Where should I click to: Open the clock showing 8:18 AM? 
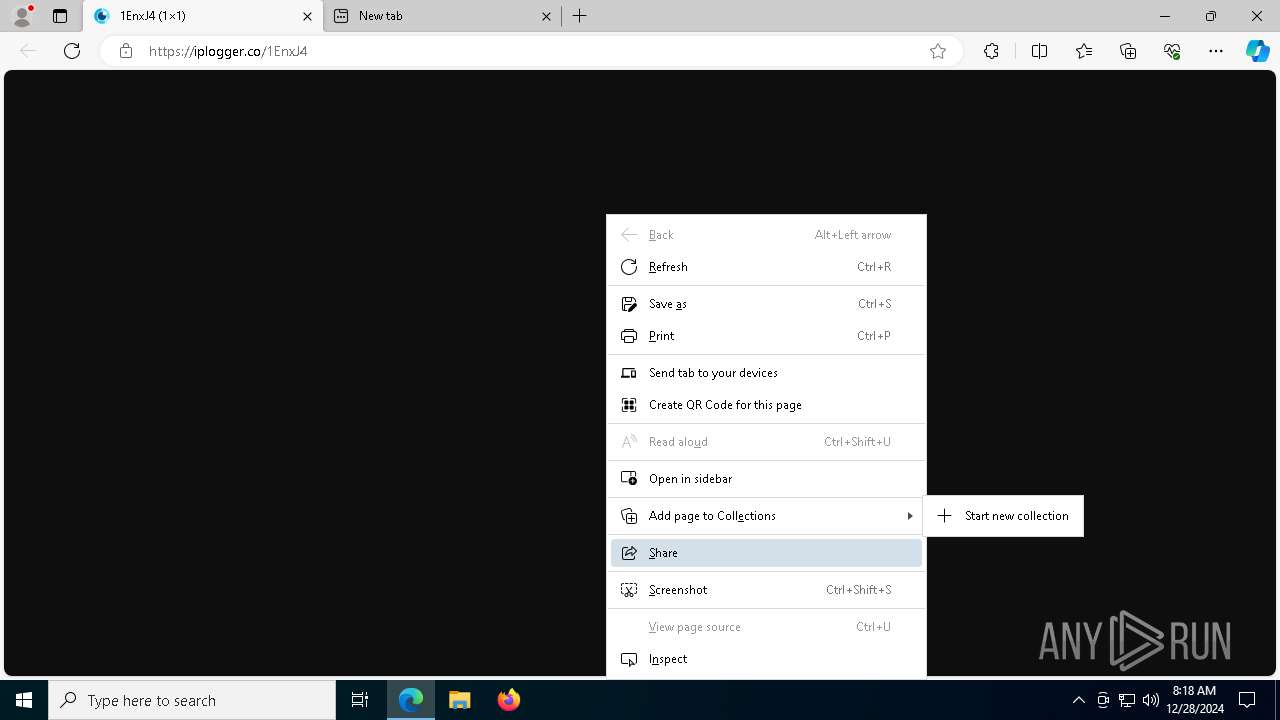[x=1194, y=700]
